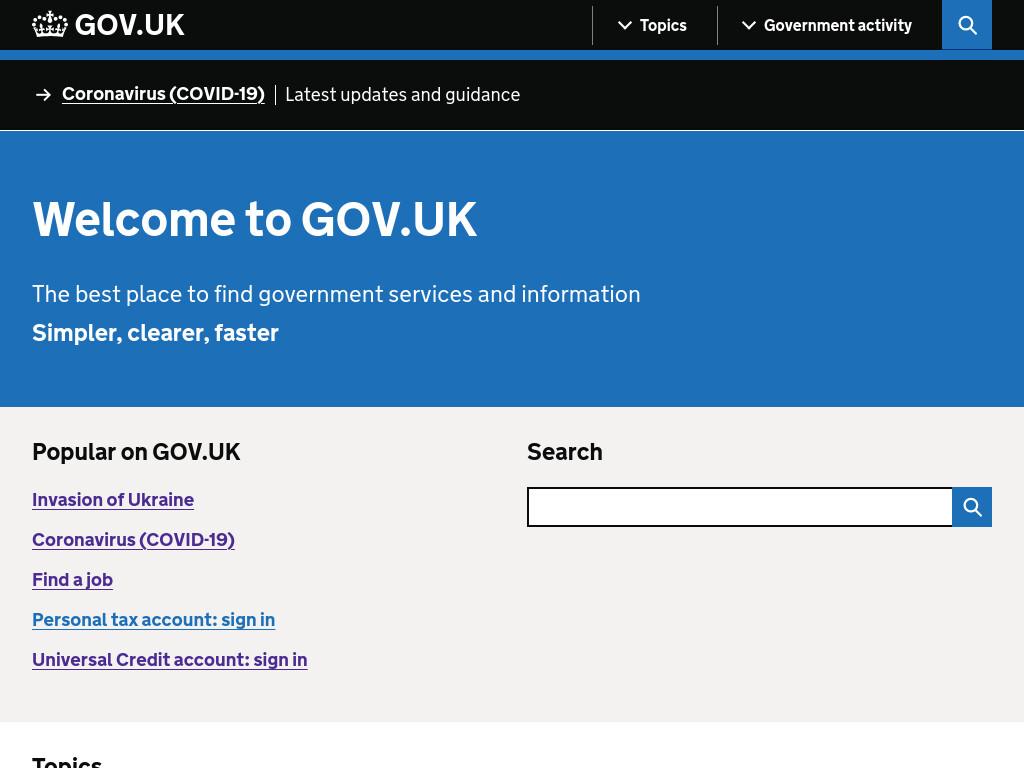The image size is (1024, 768).
Task: Open Universal Credit account: sign in link
Action: pyautogui.click(x=170, y=660)
